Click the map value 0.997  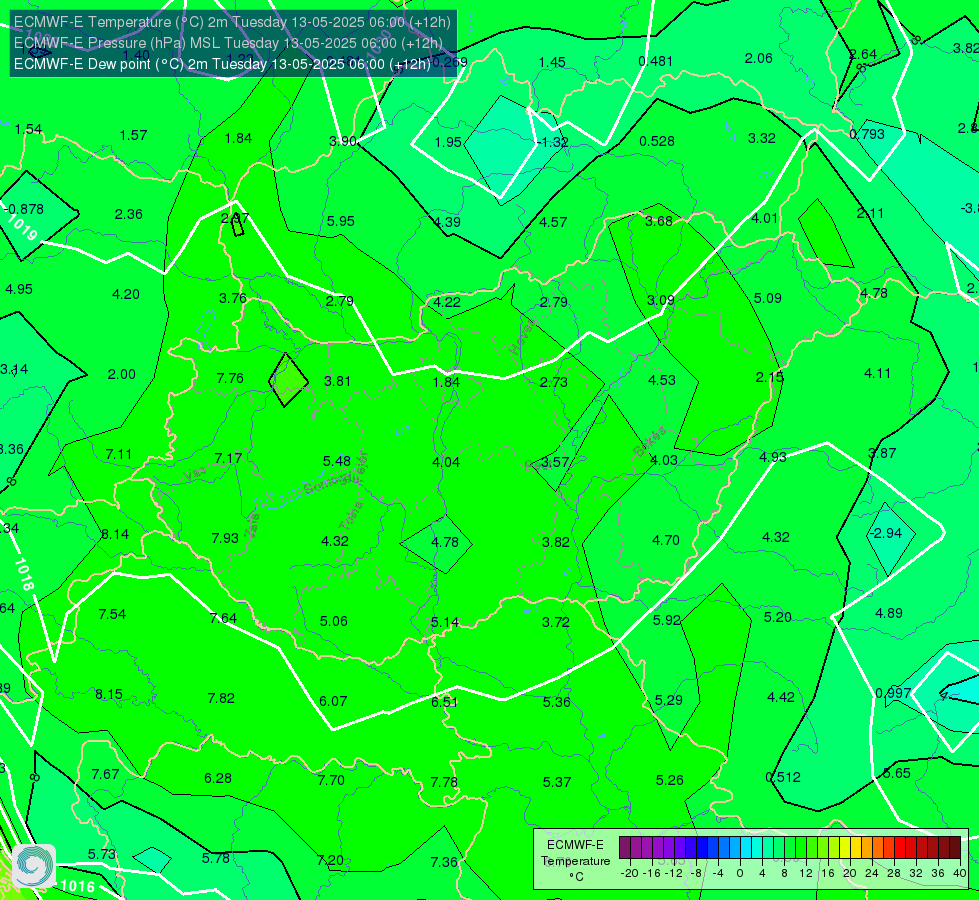pyautogui.click(x=893, y=693)
